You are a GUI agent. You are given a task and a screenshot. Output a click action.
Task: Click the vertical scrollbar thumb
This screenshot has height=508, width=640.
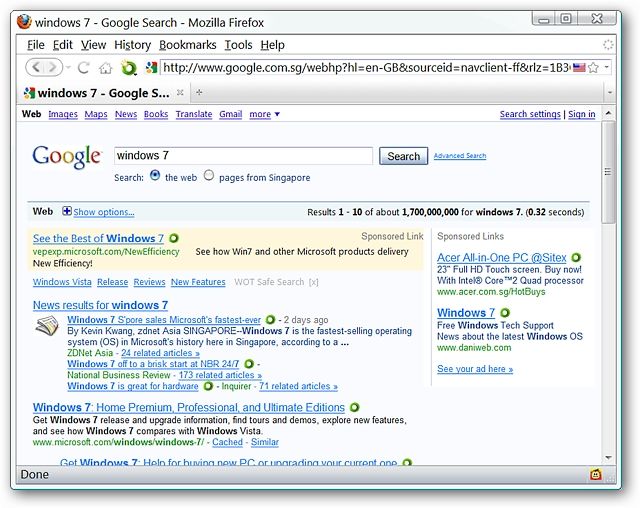click(x=608, y=171)
